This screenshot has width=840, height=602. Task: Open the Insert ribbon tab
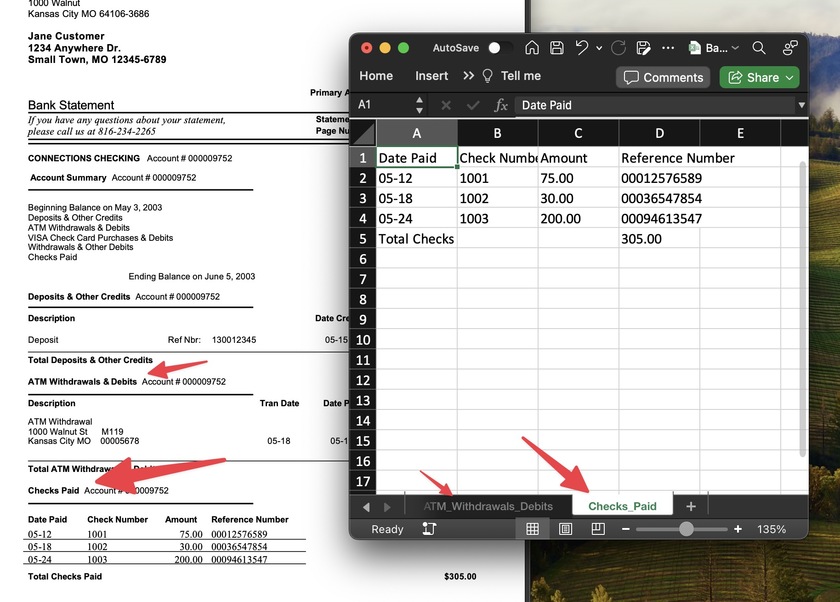431,76
